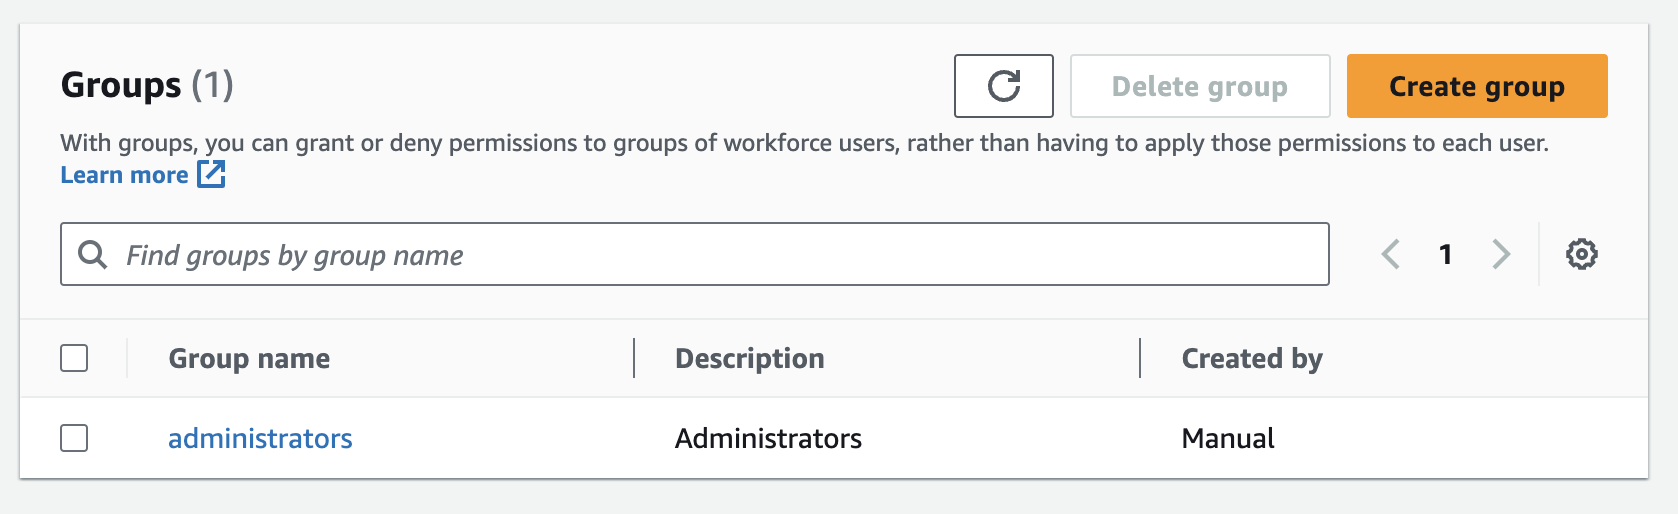Click the Description column header
This screenshot has width=1678, height=514.
click(749, 358)
